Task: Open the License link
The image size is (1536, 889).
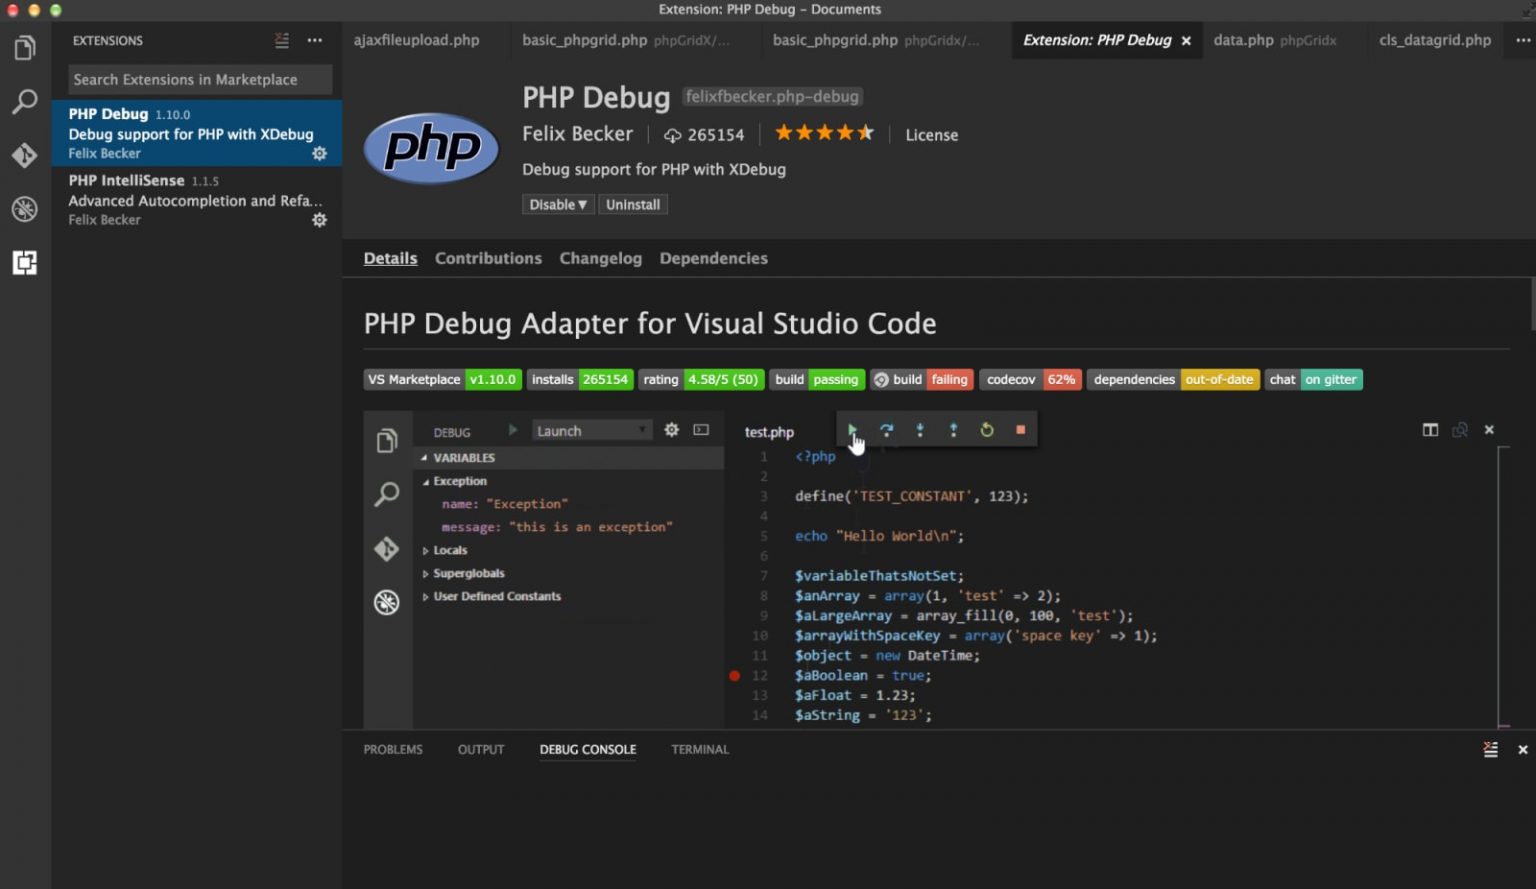Action: tap(931, 135)
